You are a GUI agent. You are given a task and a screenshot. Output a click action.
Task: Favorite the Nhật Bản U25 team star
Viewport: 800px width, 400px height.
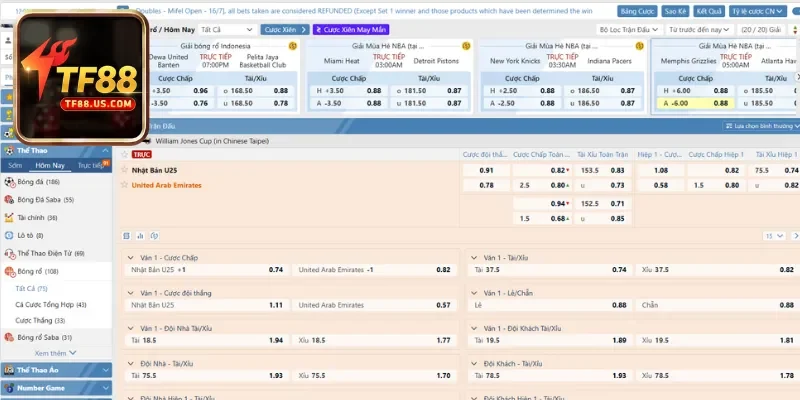coord(124,170)
